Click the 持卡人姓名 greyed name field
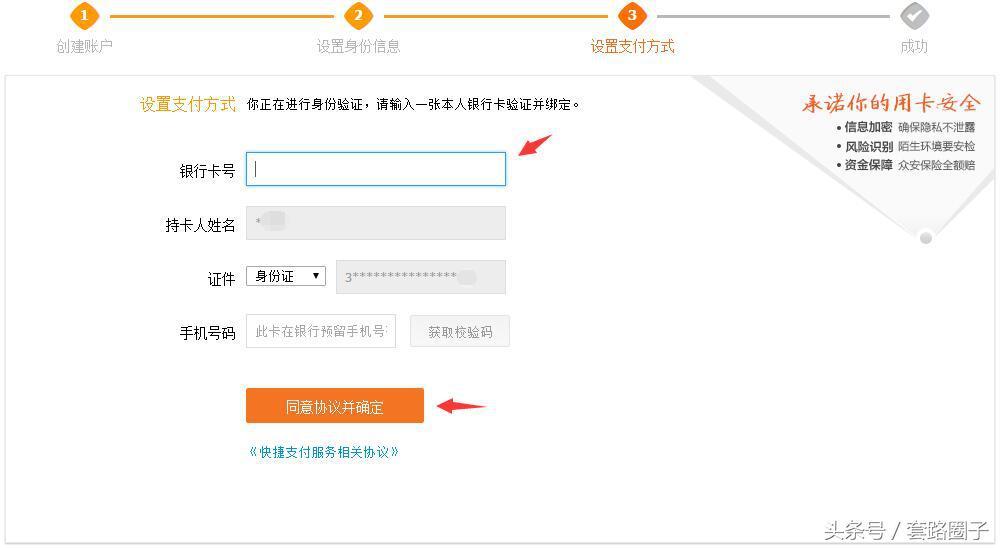This screenshot has width=1001, height=548. point(376,223)
